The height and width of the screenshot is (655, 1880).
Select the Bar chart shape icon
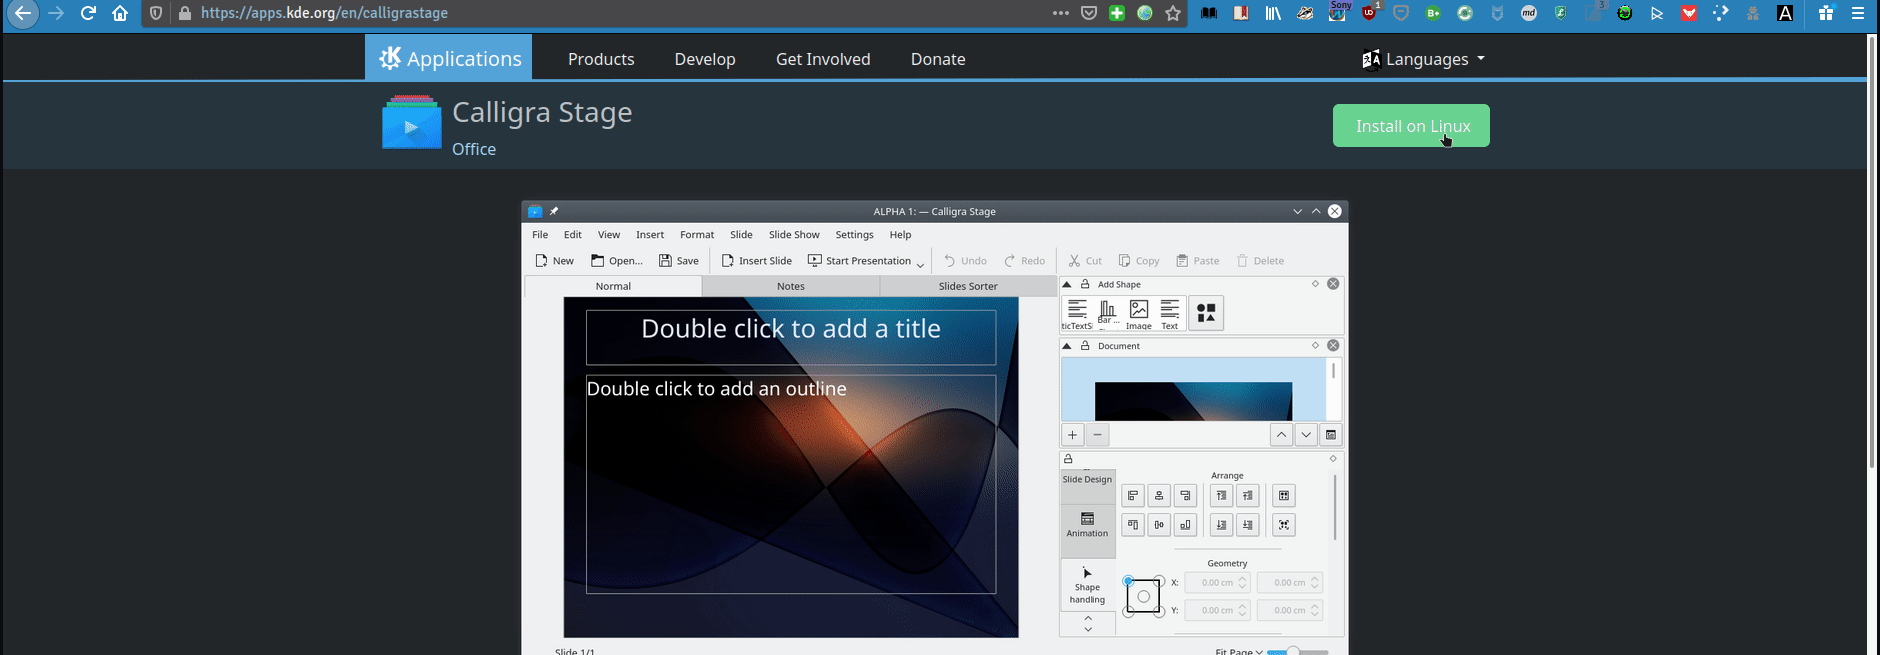tap(1108, 313)
